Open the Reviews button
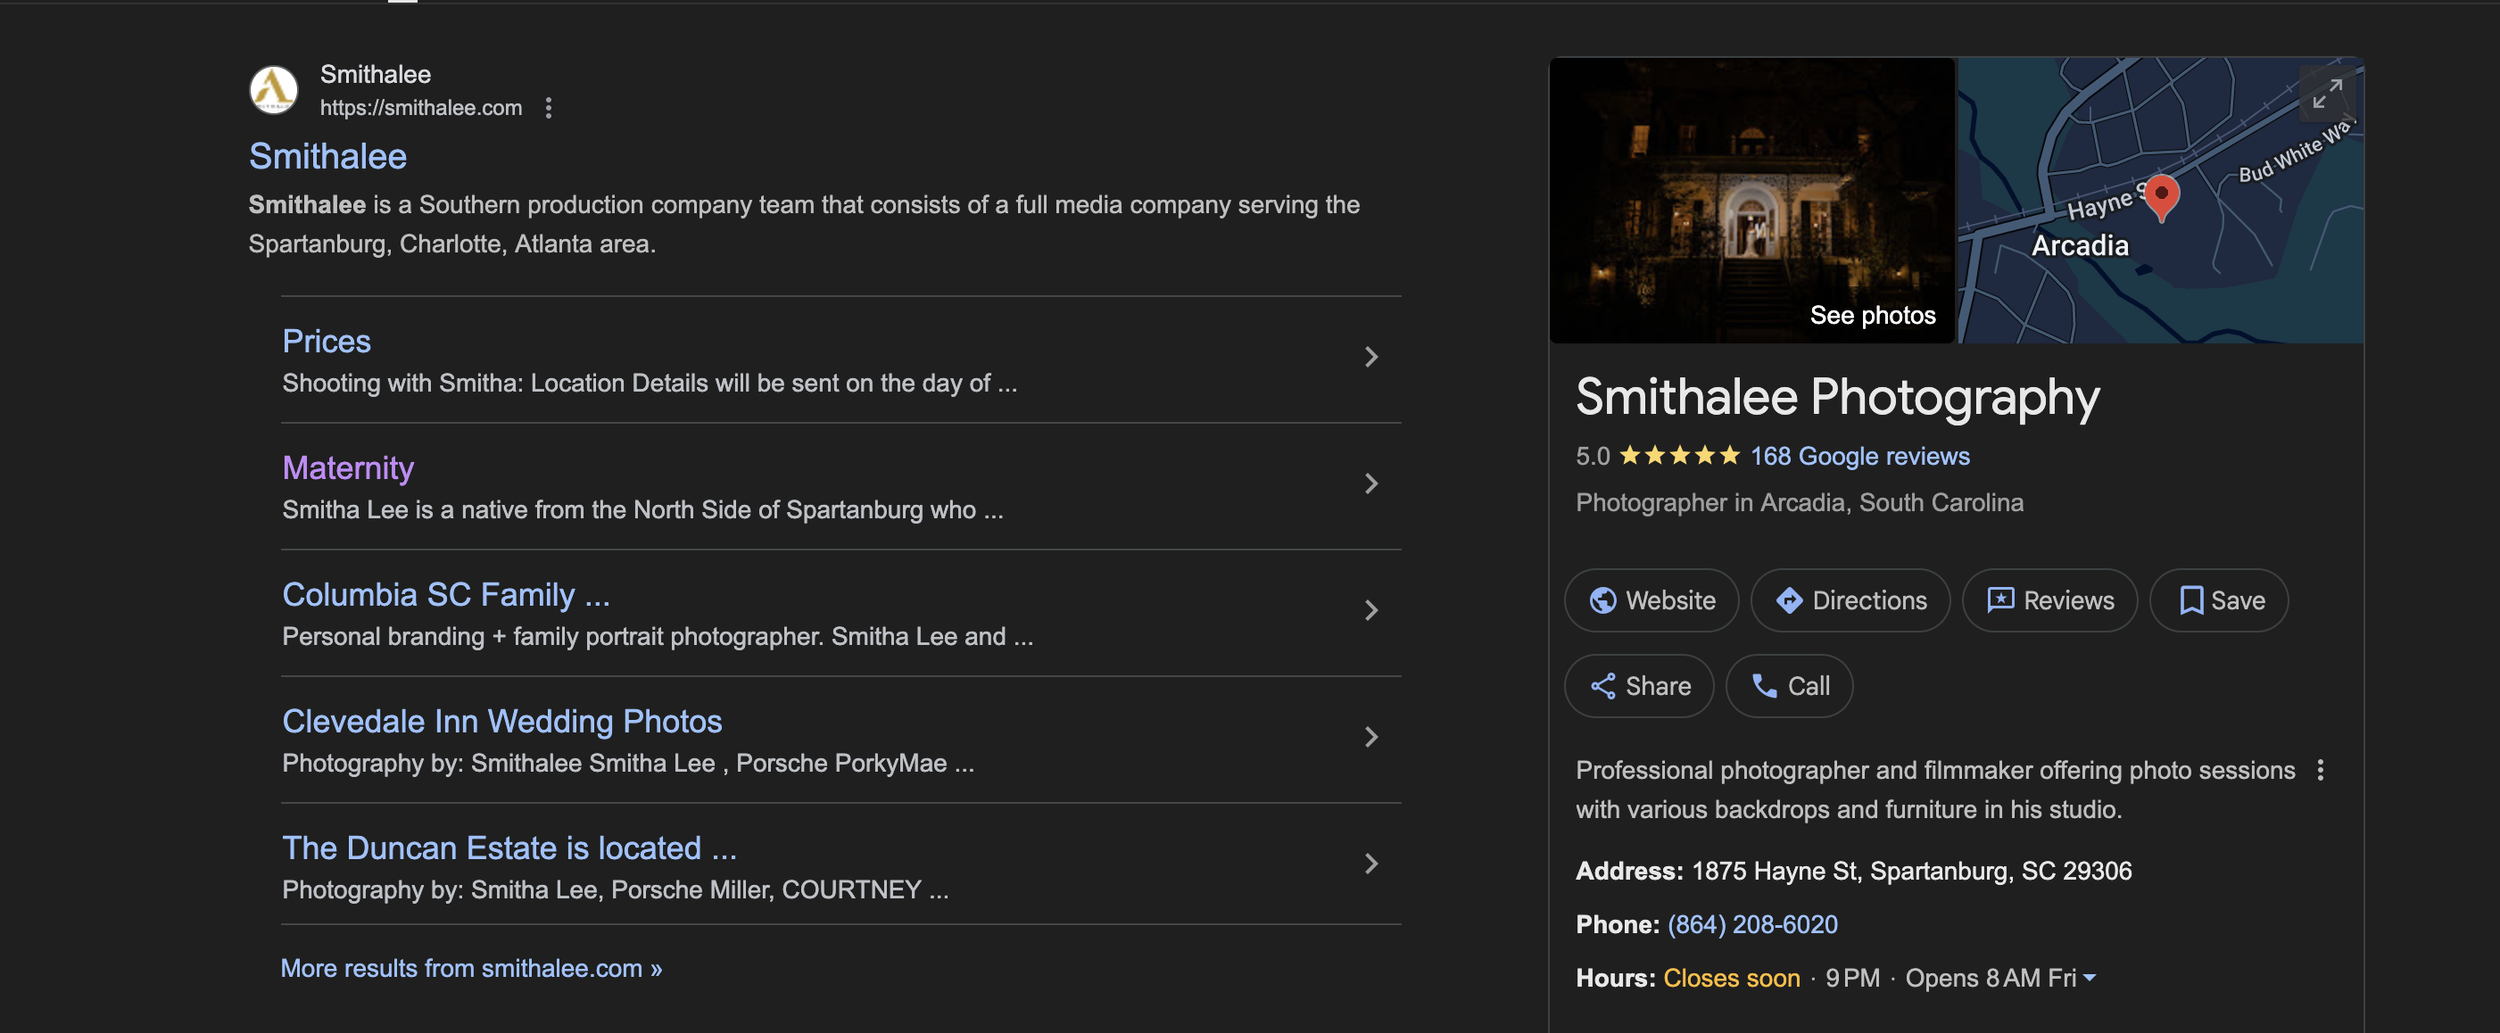This screenshot has width=2500, height=1033. (x=2049, y=600)
